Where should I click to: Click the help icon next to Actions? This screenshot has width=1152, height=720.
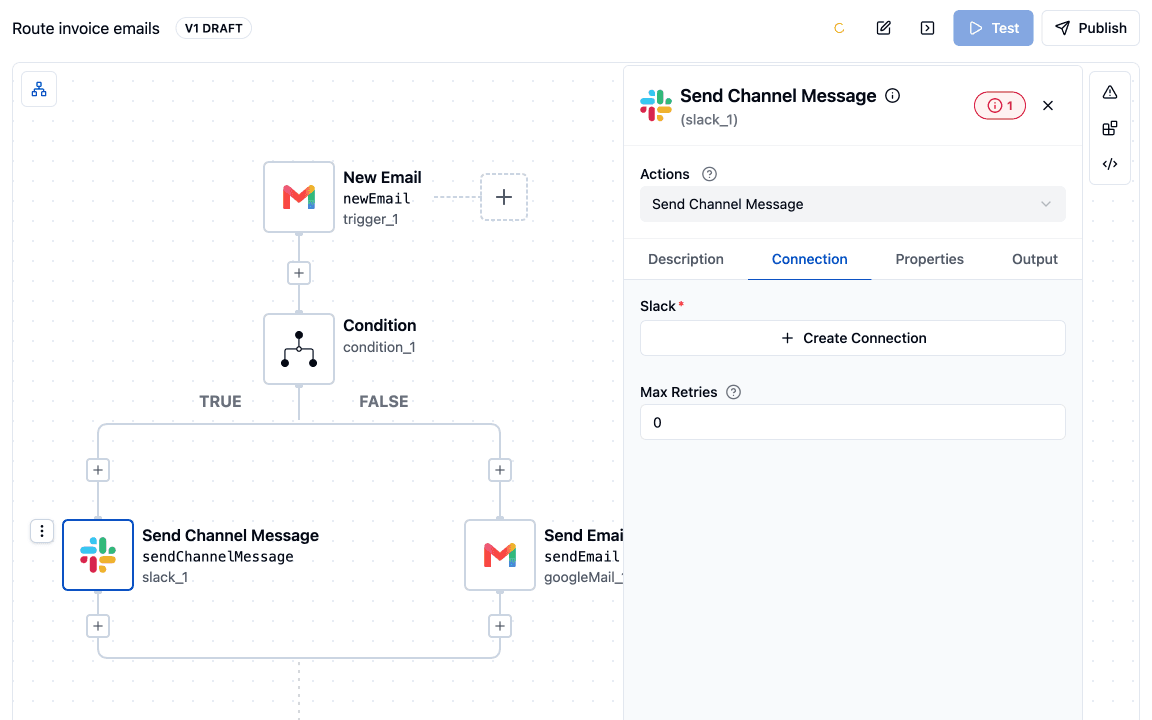(x=709, y=174)
